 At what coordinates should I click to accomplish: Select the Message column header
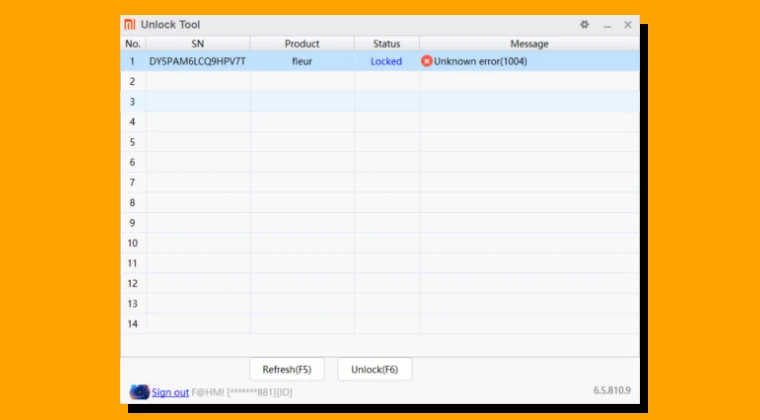(529, 44)
